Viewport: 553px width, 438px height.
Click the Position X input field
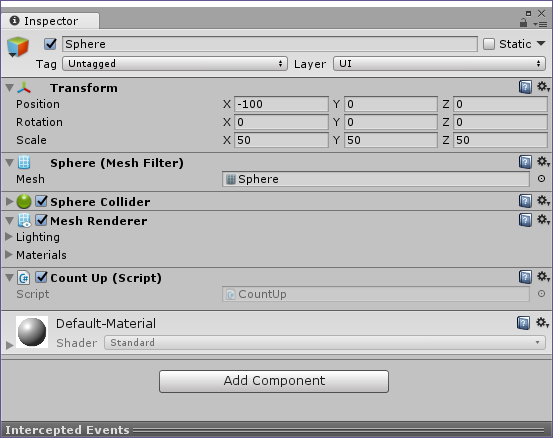(x=281, y=104)
